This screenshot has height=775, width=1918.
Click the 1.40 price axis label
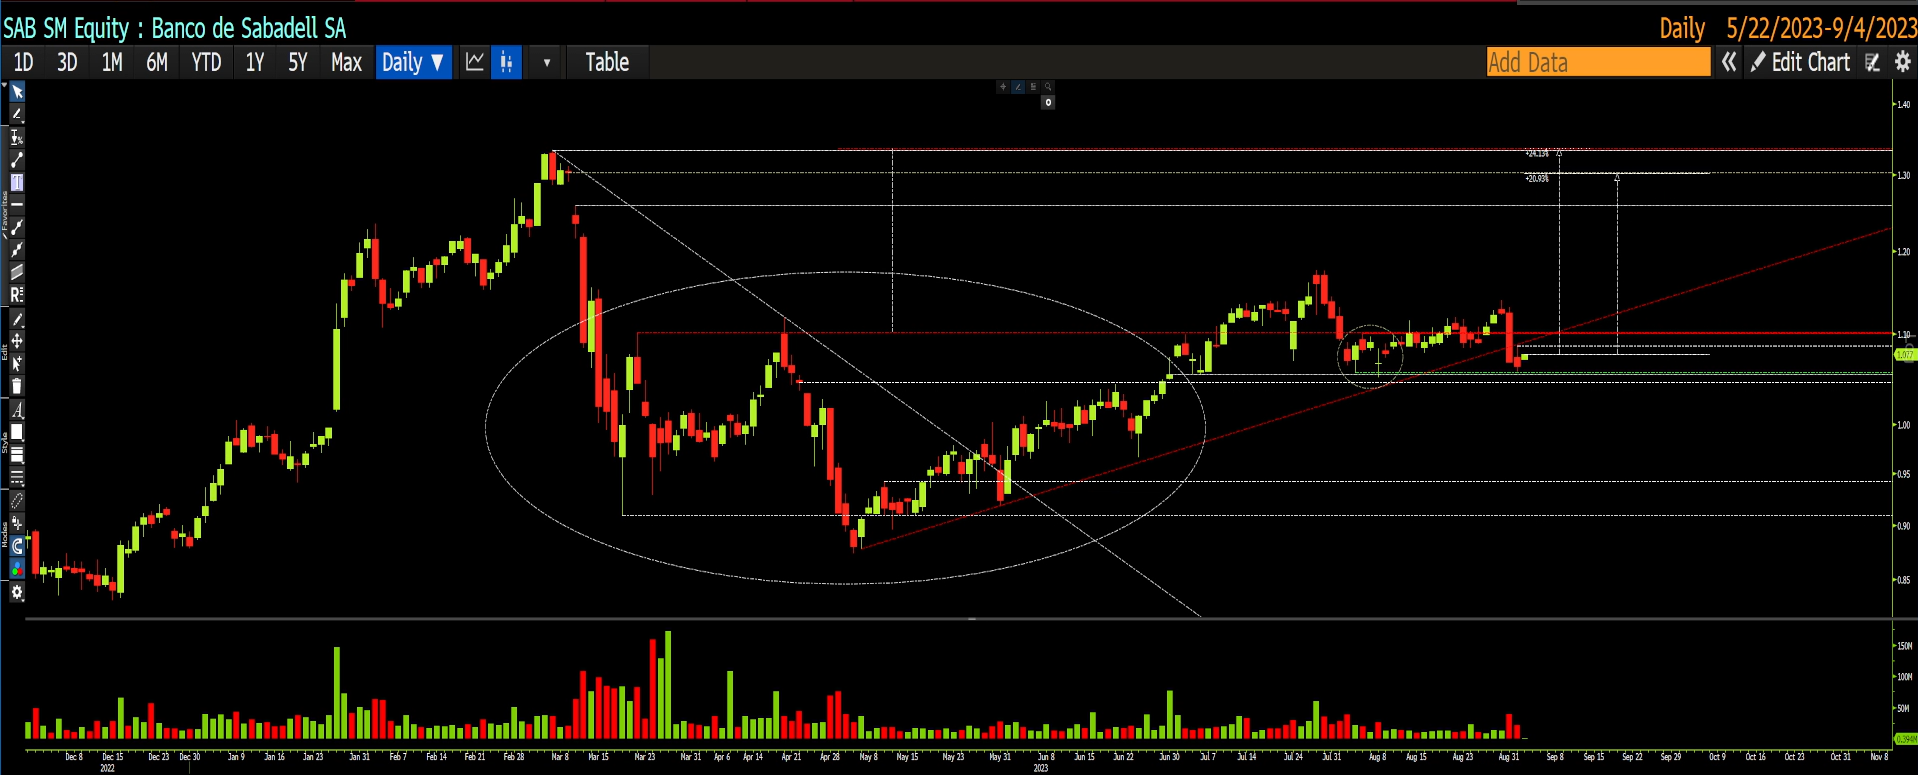[1903, 104]
